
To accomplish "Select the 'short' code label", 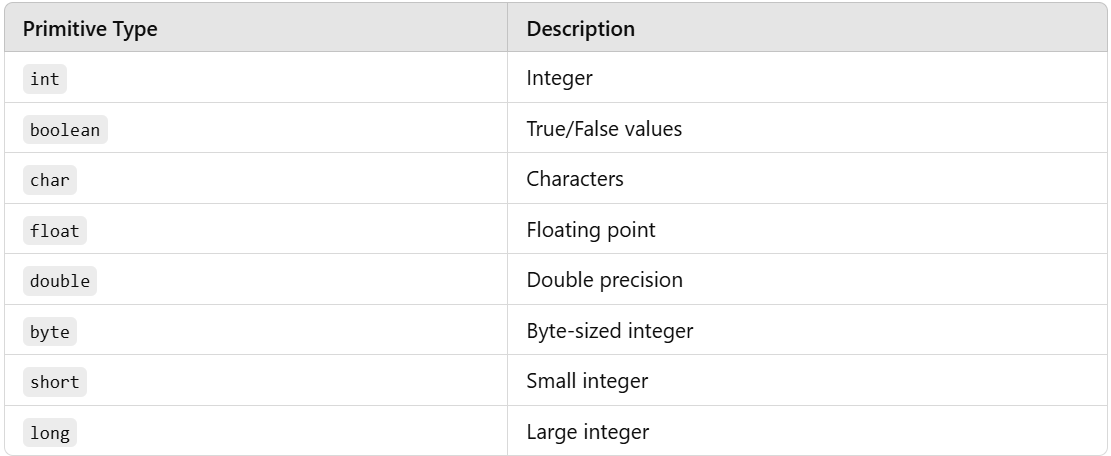I will point(55,382).
